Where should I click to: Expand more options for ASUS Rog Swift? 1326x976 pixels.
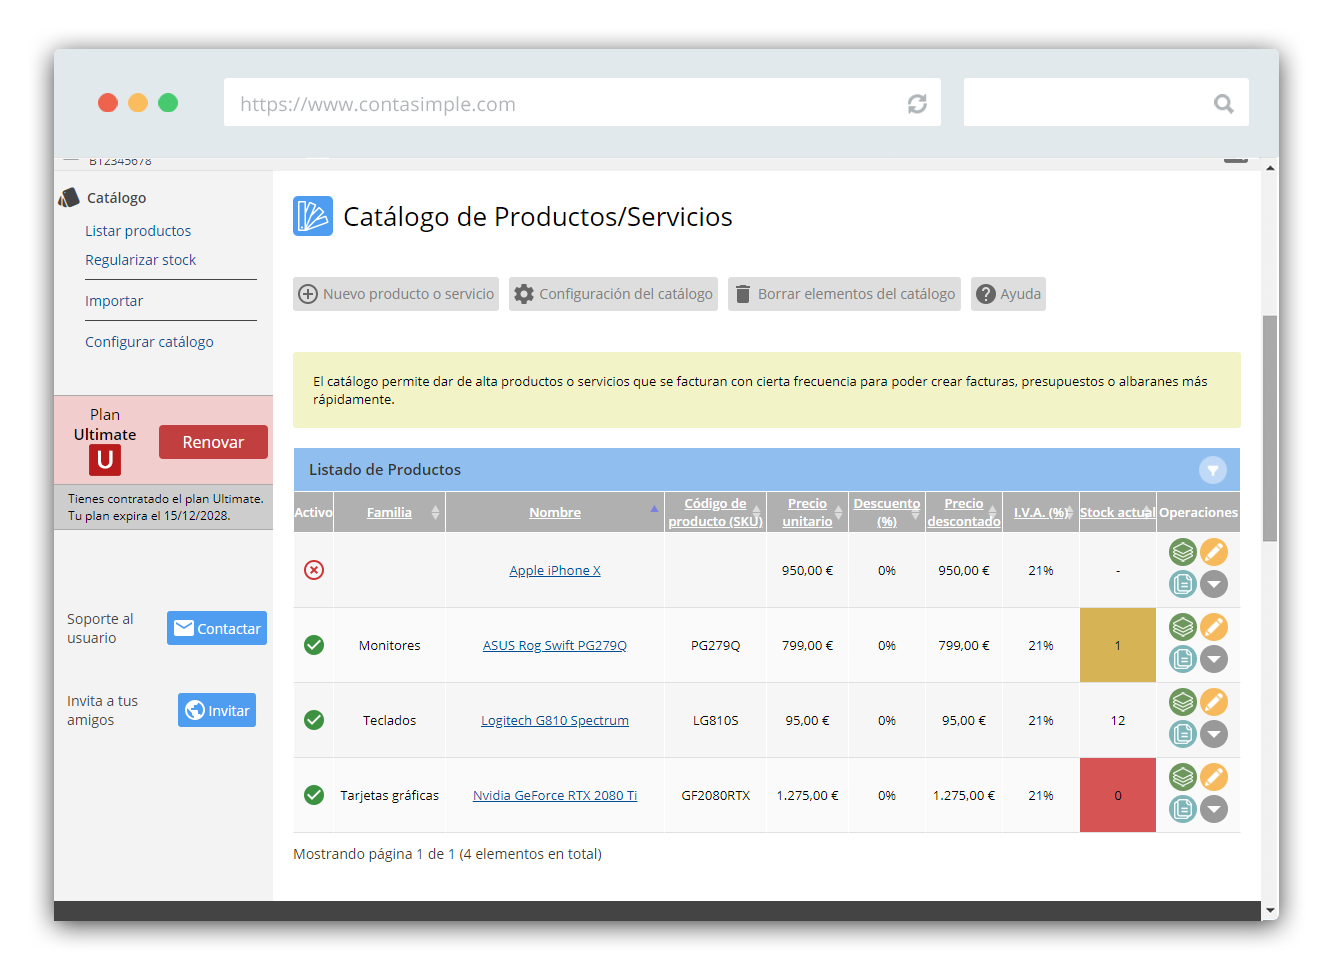click(x=1214, y=659)
